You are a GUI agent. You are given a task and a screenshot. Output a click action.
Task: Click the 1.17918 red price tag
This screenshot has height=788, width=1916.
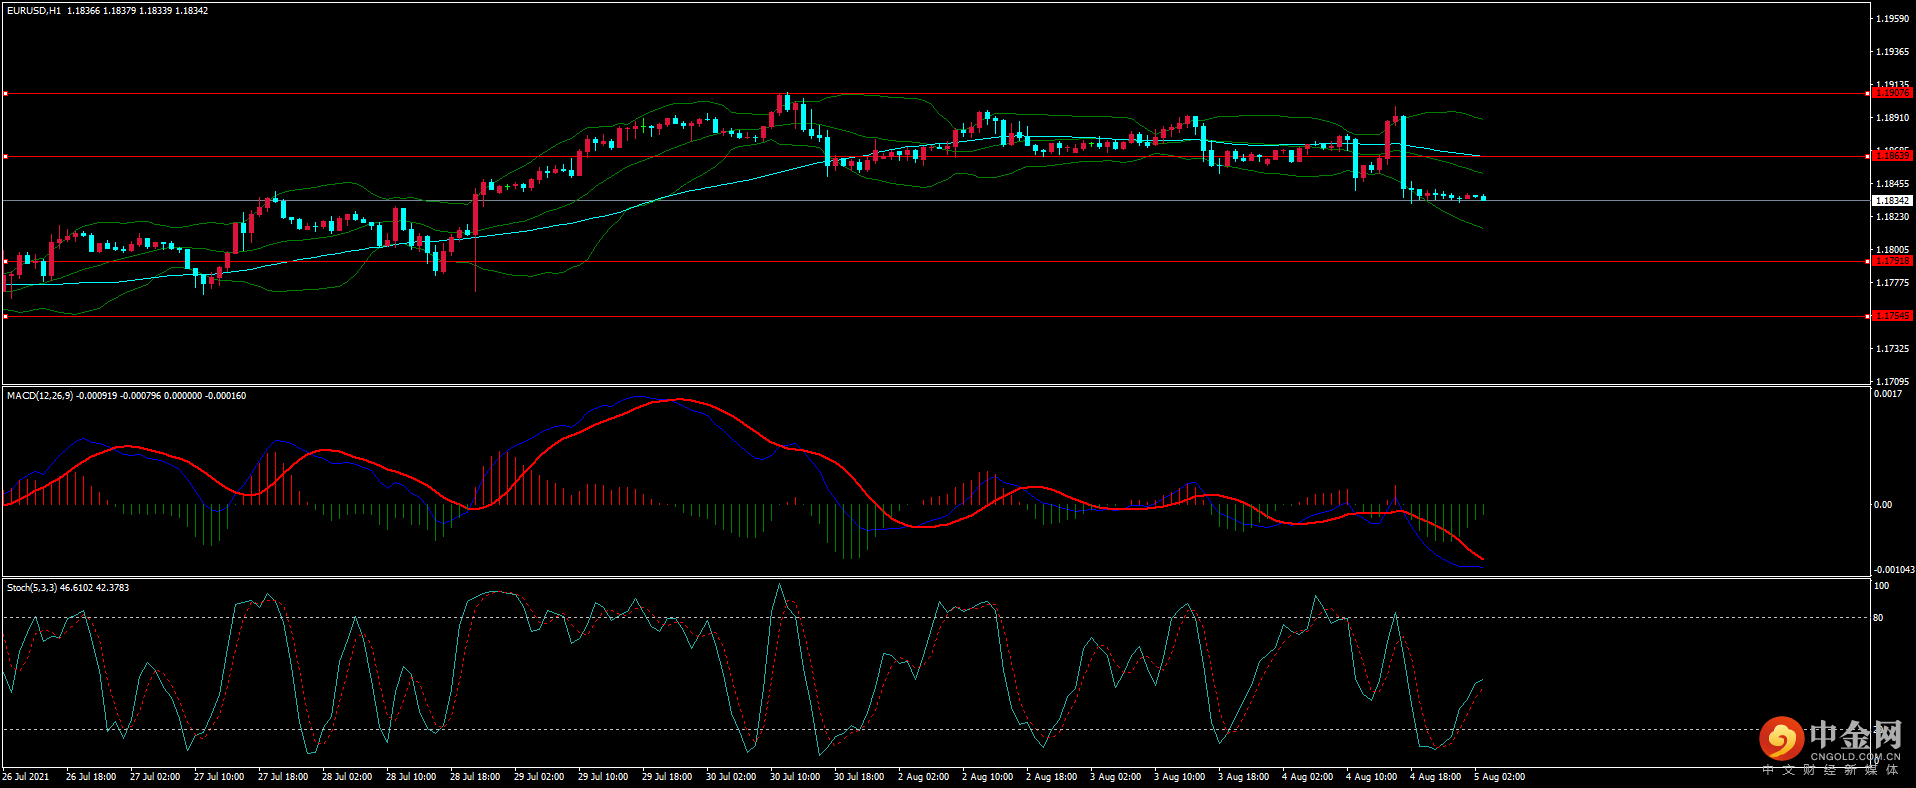pyautogui.click(x=1891, y=261)
